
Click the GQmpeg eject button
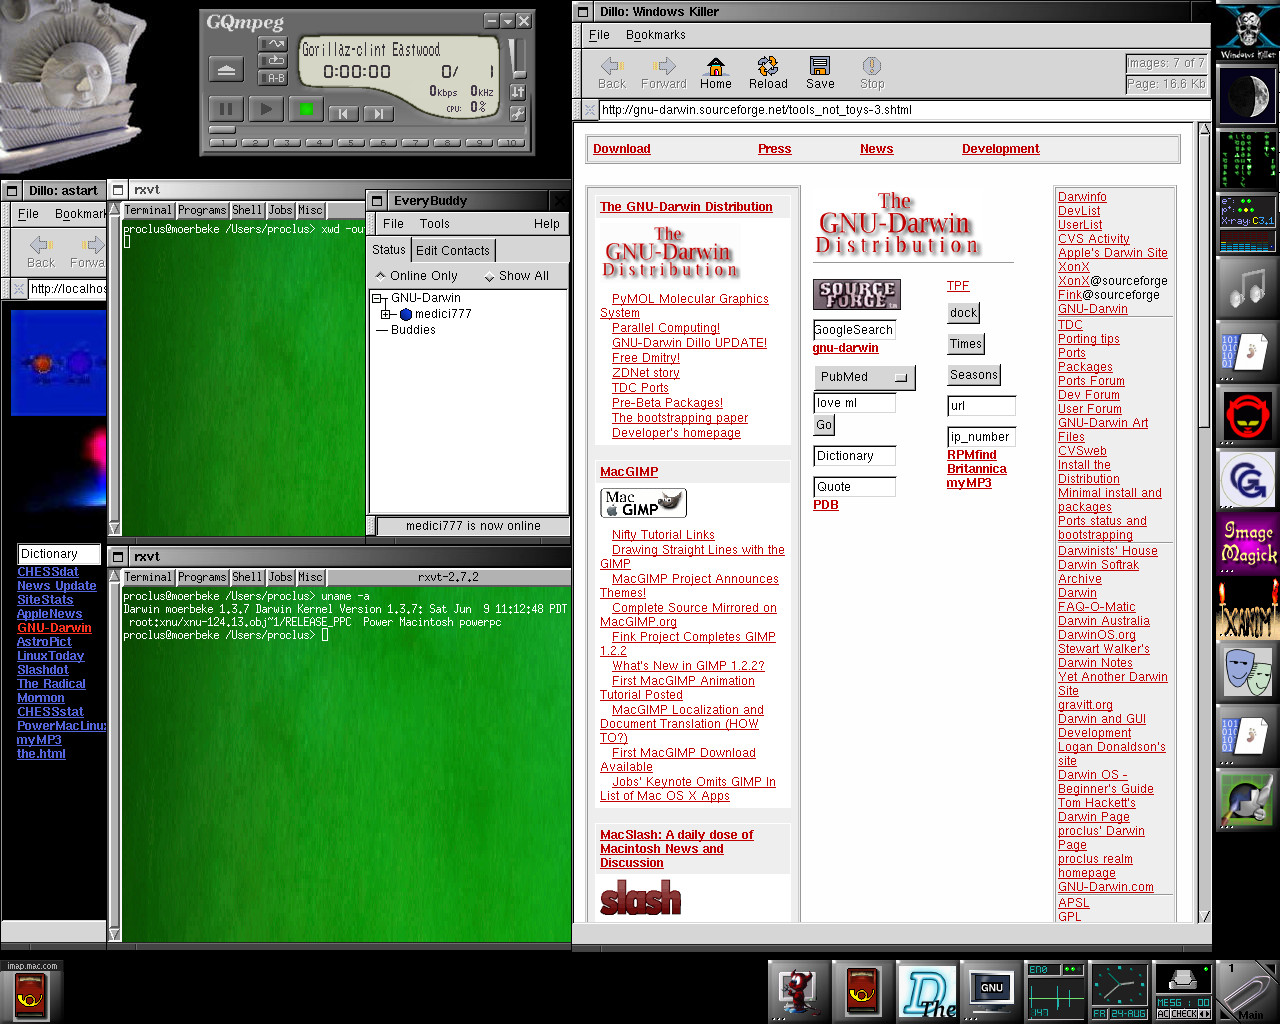(226, 70)
